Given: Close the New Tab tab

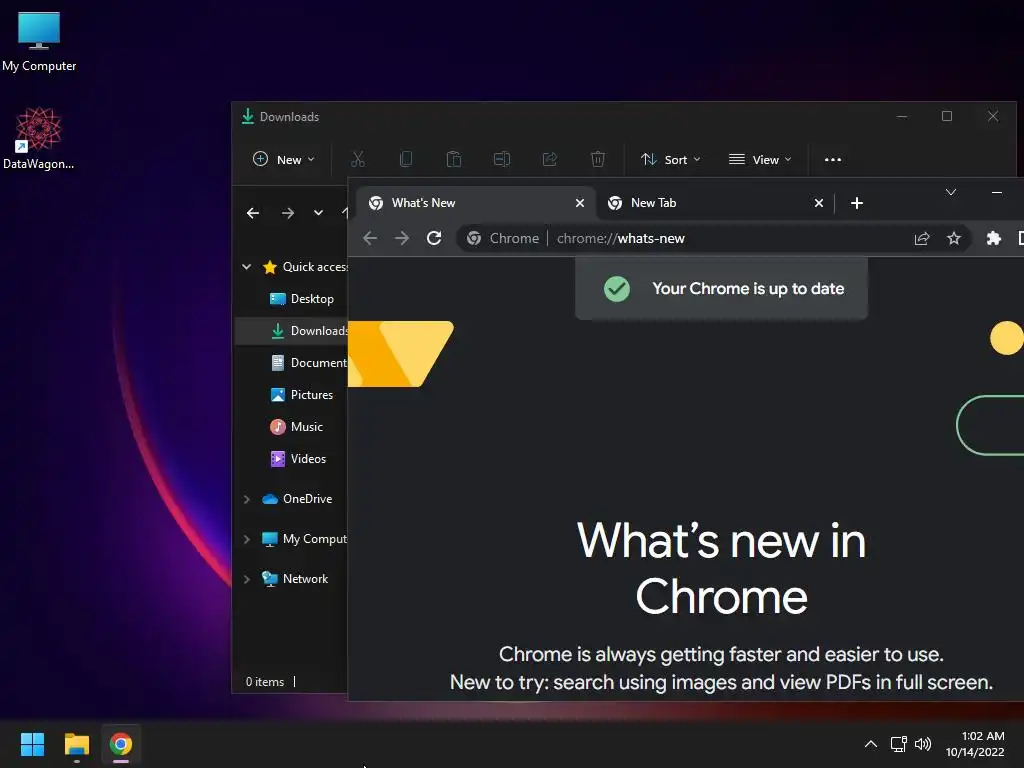Looking at the screenshot, I should (818, 203).
